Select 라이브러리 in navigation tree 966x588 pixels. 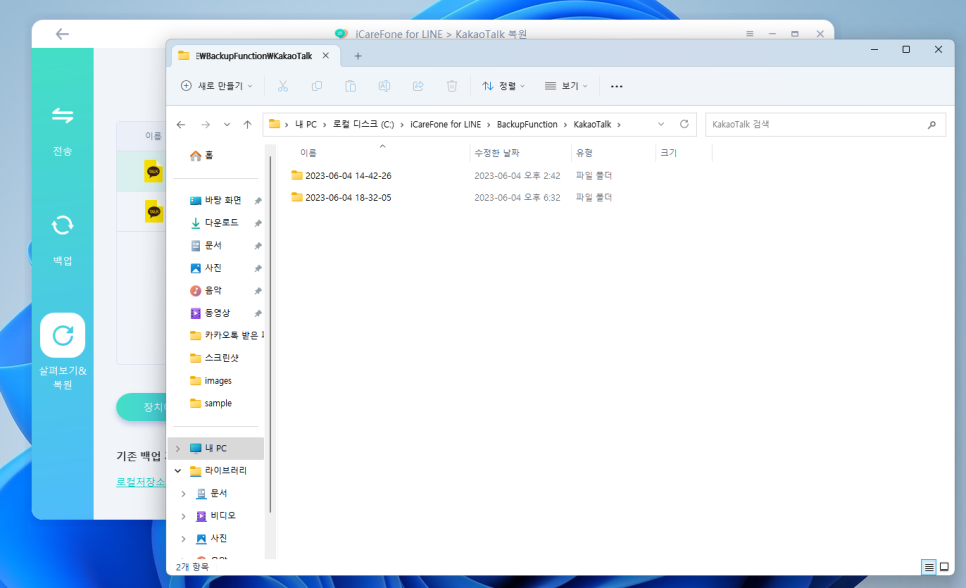coord(219,471)
